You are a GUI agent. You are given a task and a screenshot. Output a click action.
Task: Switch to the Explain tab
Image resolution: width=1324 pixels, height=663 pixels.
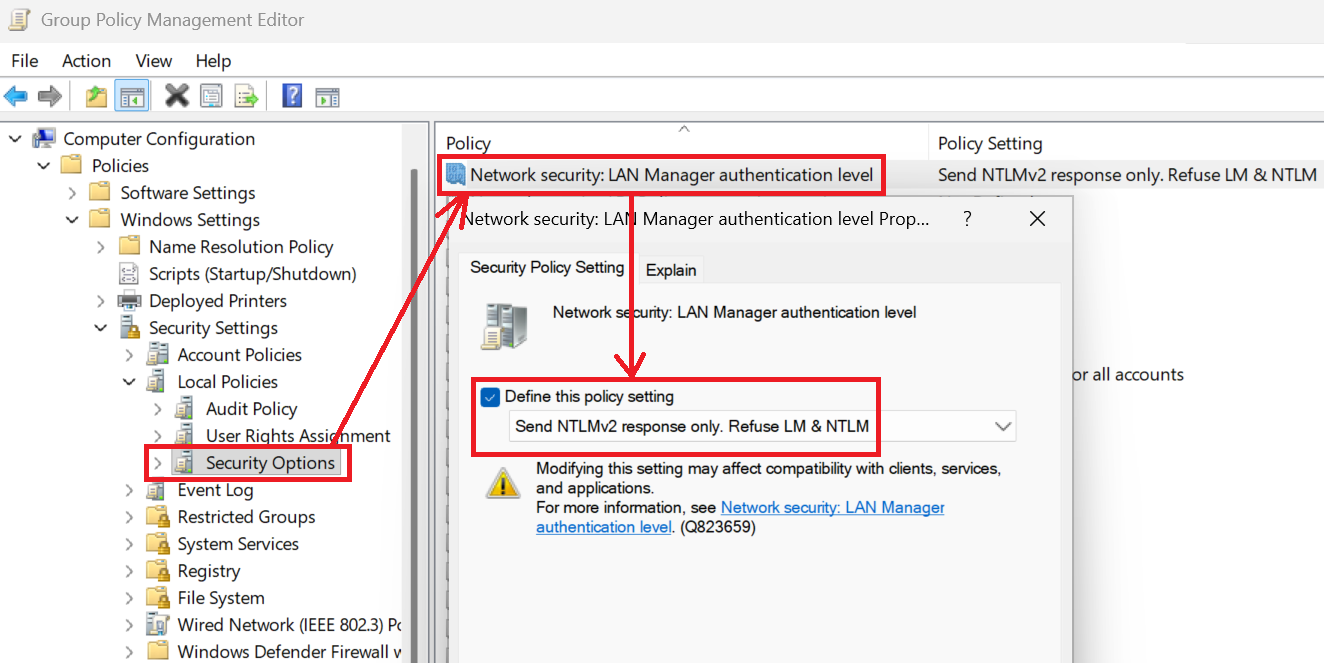[670, 269]
